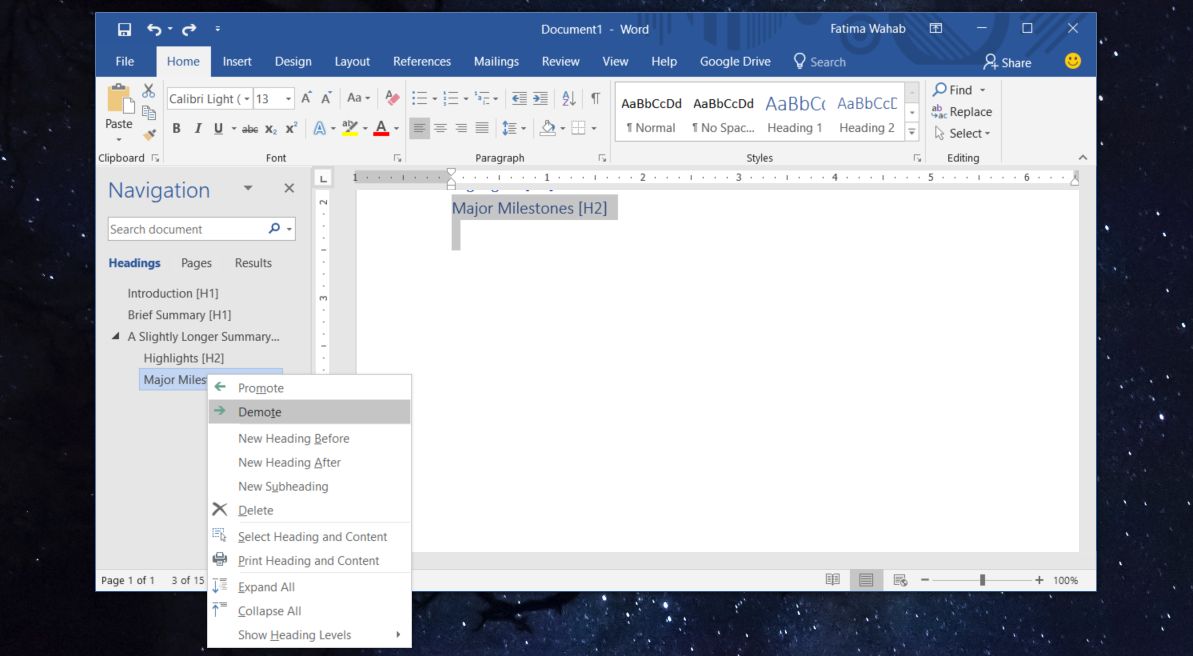
Task: Enable center text alignment
Action: tap(441, 128)
